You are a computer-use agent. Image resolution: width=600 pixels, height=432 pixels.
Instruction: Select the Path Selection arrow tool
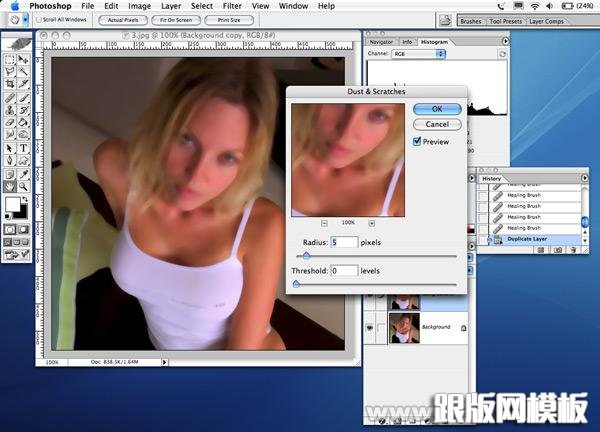pyautogui.click(x=10, y=148)
